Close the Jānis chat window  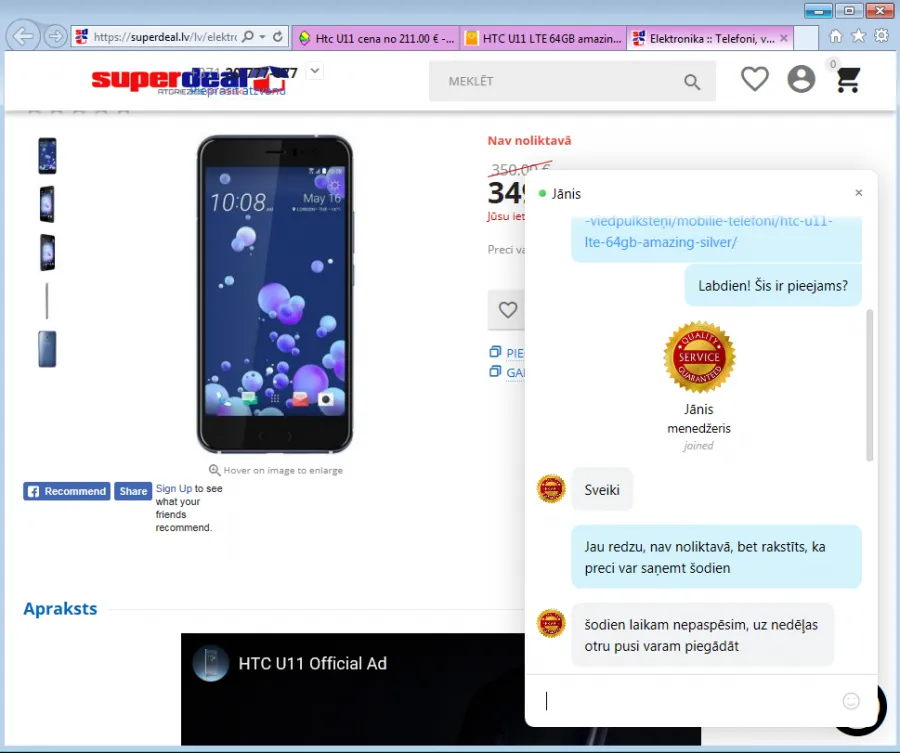[859, 193]
